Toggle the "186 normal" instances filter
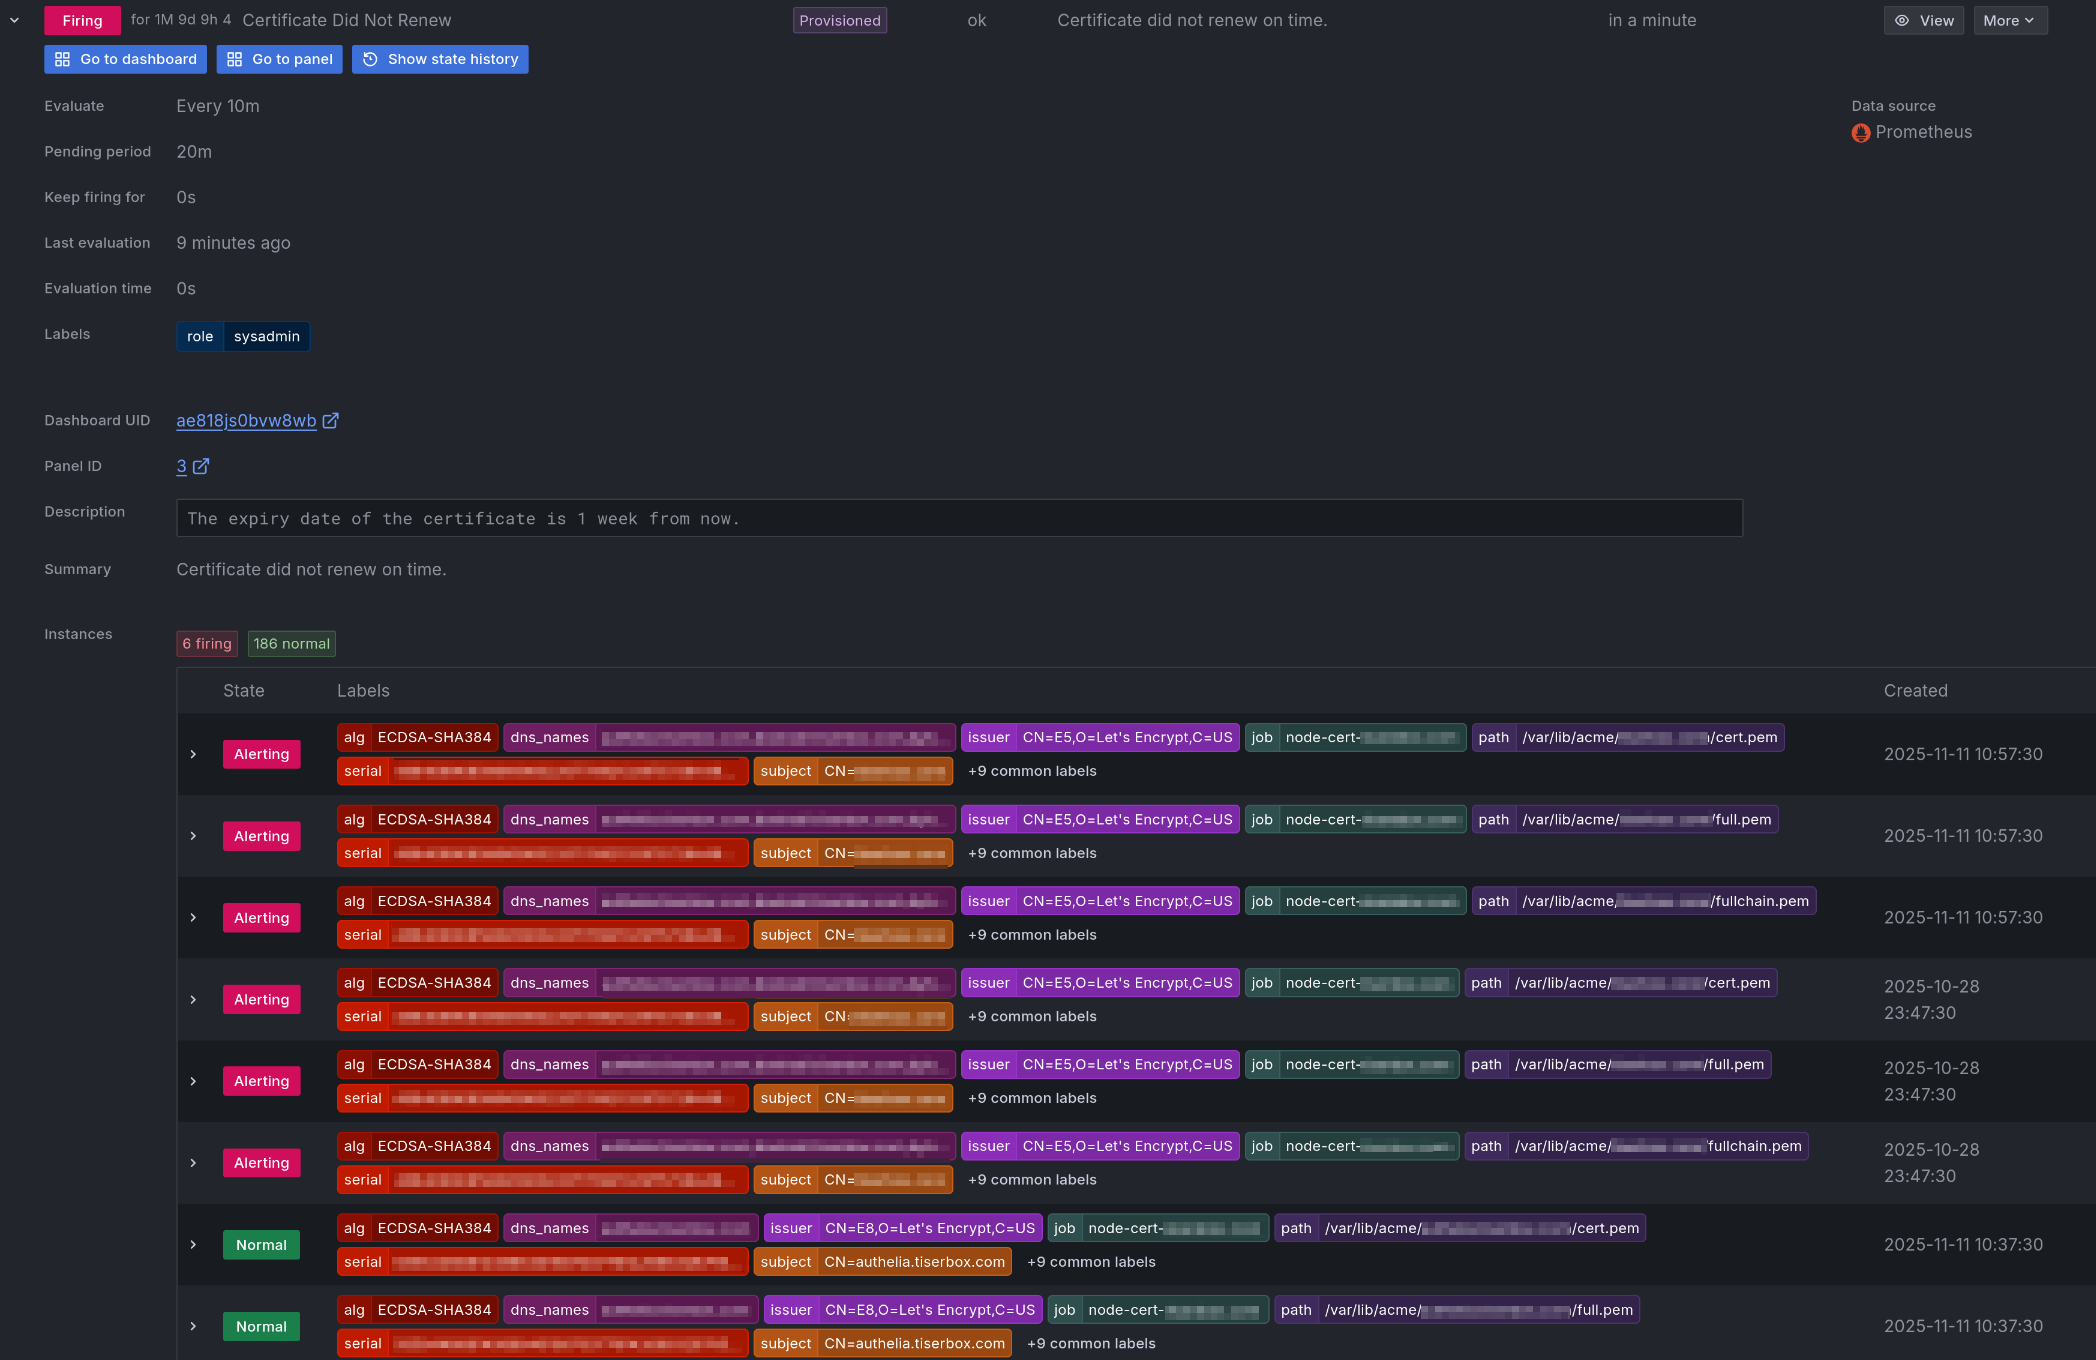 (291, 643)
